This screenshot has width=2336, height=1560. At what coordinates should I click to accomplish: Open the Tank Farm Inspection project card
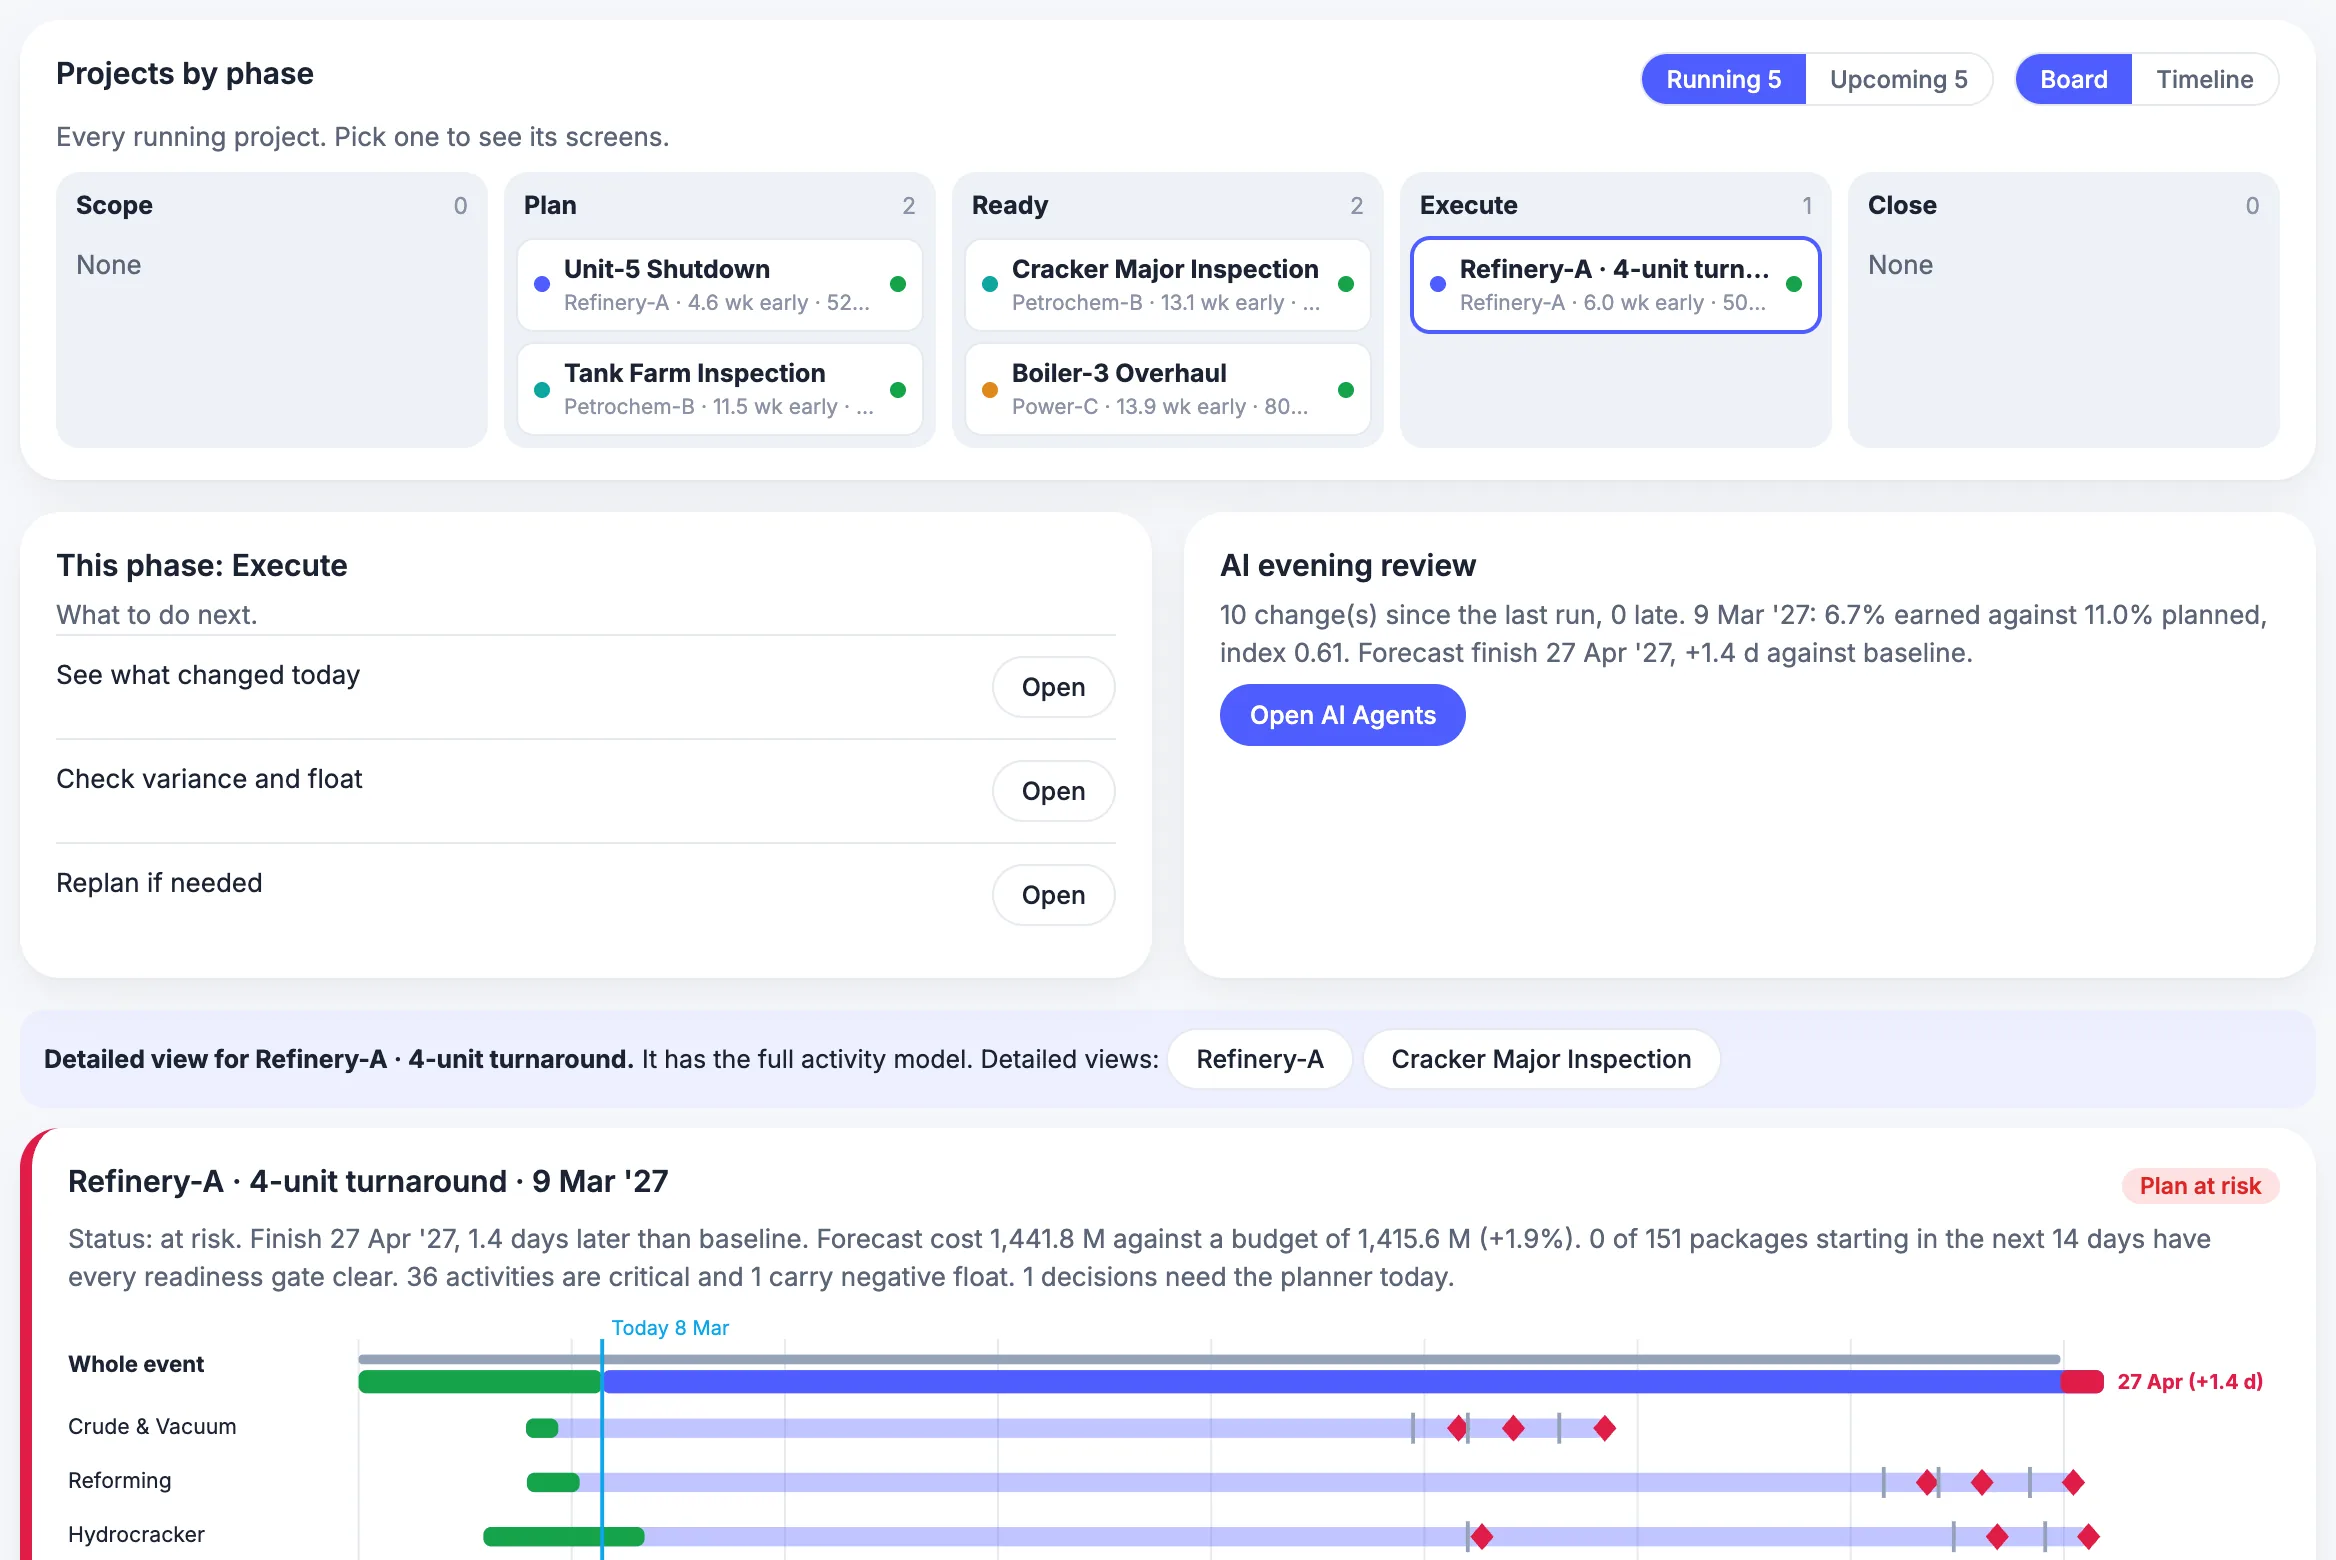719,389
